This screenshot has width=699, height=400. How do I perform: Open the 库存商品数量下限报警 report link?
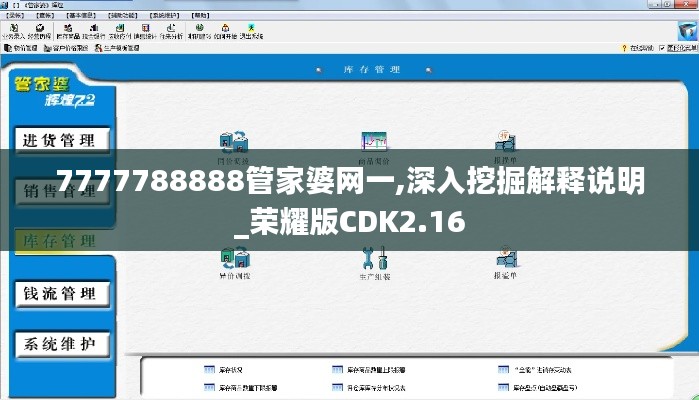[x=241, y=388]
